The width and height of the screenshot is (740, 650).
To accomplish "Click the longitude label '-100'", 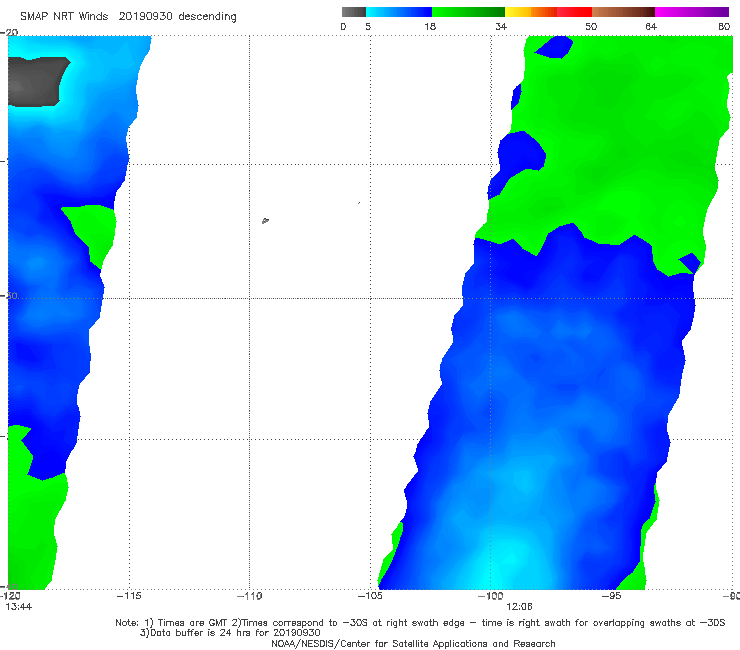I will 491,596.
